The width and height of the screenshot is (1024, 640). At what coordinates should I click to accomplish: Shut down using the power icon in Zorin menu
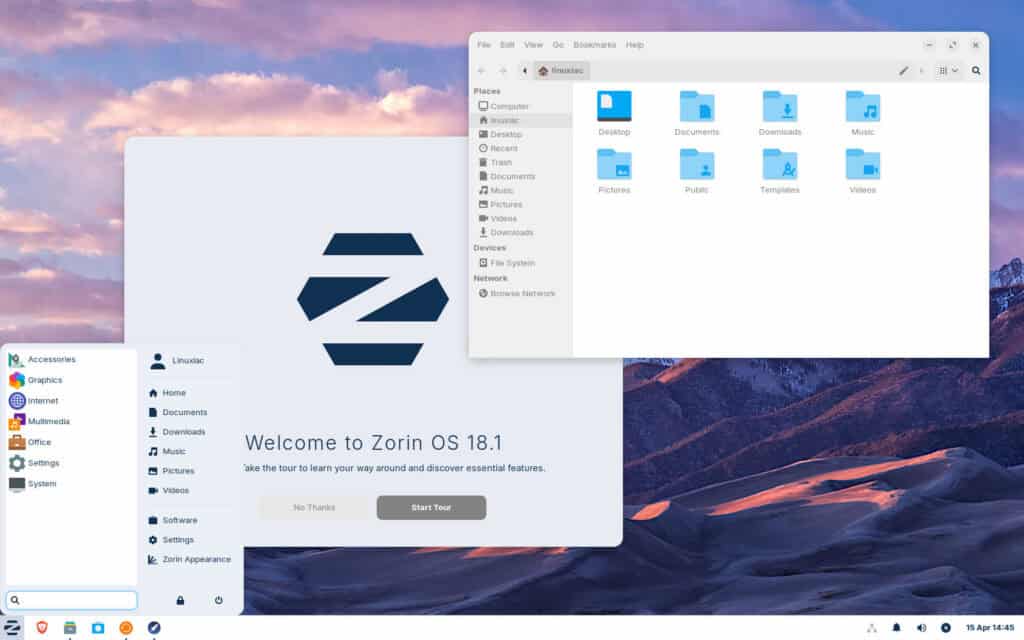218,600
